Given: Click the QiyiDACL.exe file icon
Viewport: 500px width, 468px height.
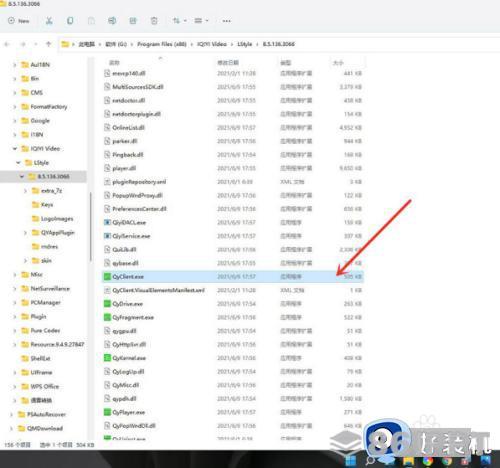Looking at the screenshot, I should coord(107,222).
